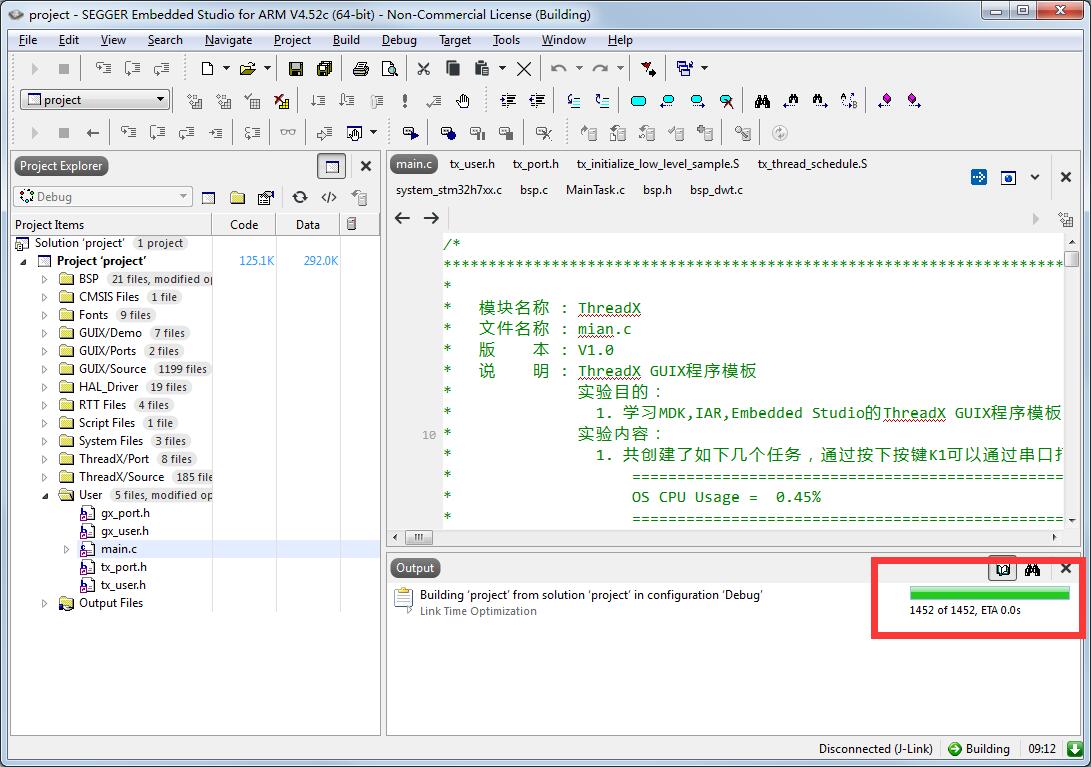Open the active project dropdown
The height and width of the screenshot is (767, 1091).
96,100
